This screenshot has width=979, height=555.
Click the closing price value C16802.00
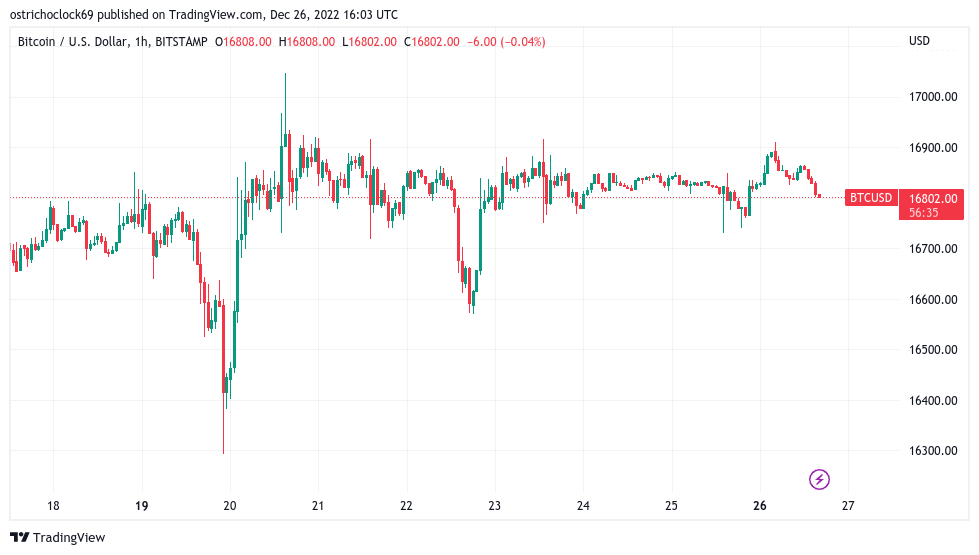pyautogui.click(x=431, y=42)
